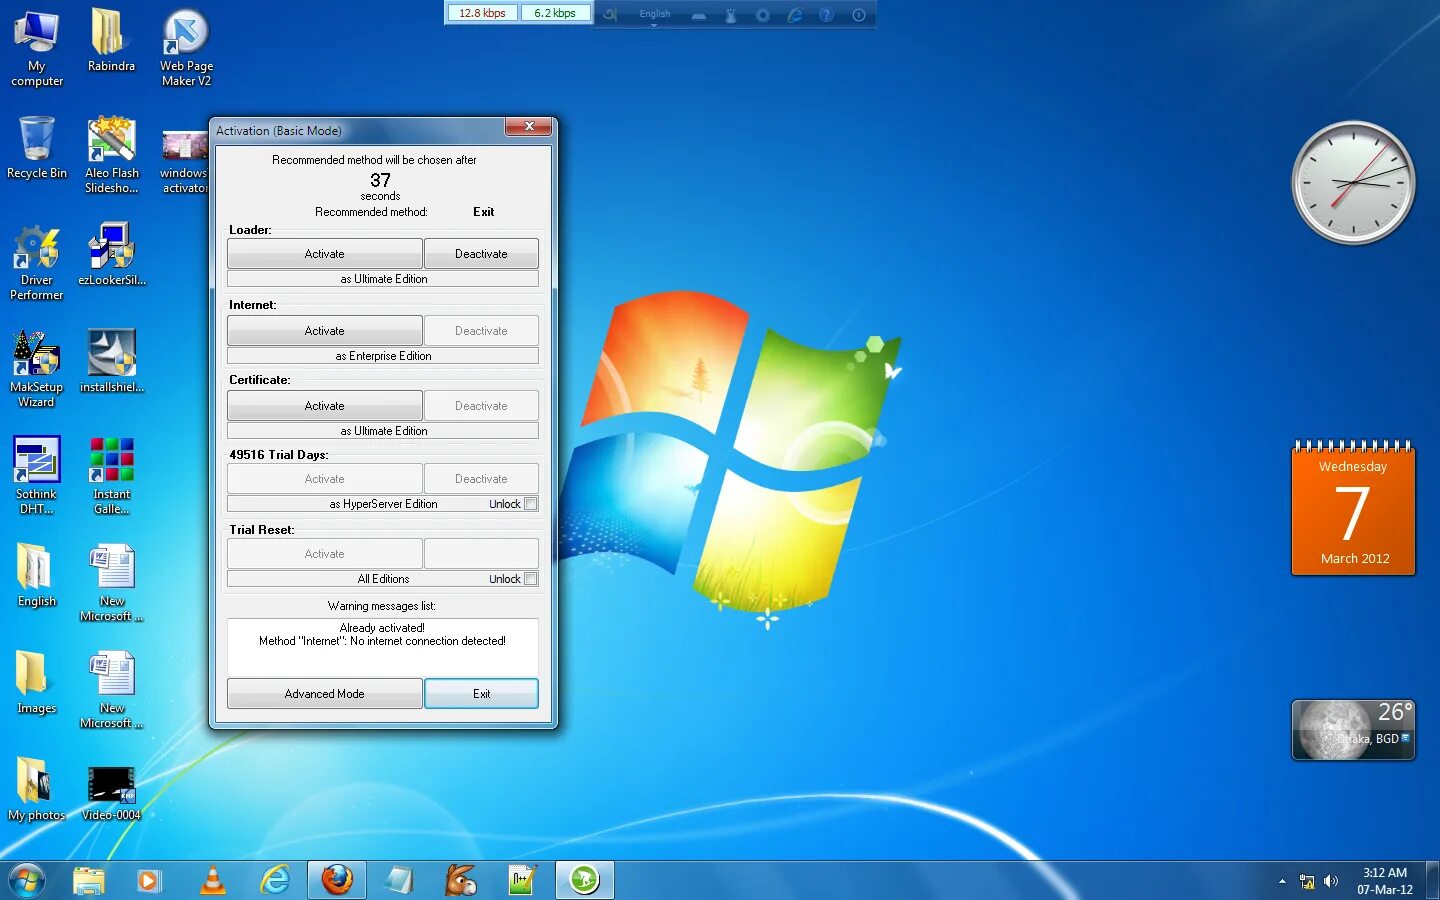
Task: Open the Rabindra folder
Action: (x=111, y=41)
